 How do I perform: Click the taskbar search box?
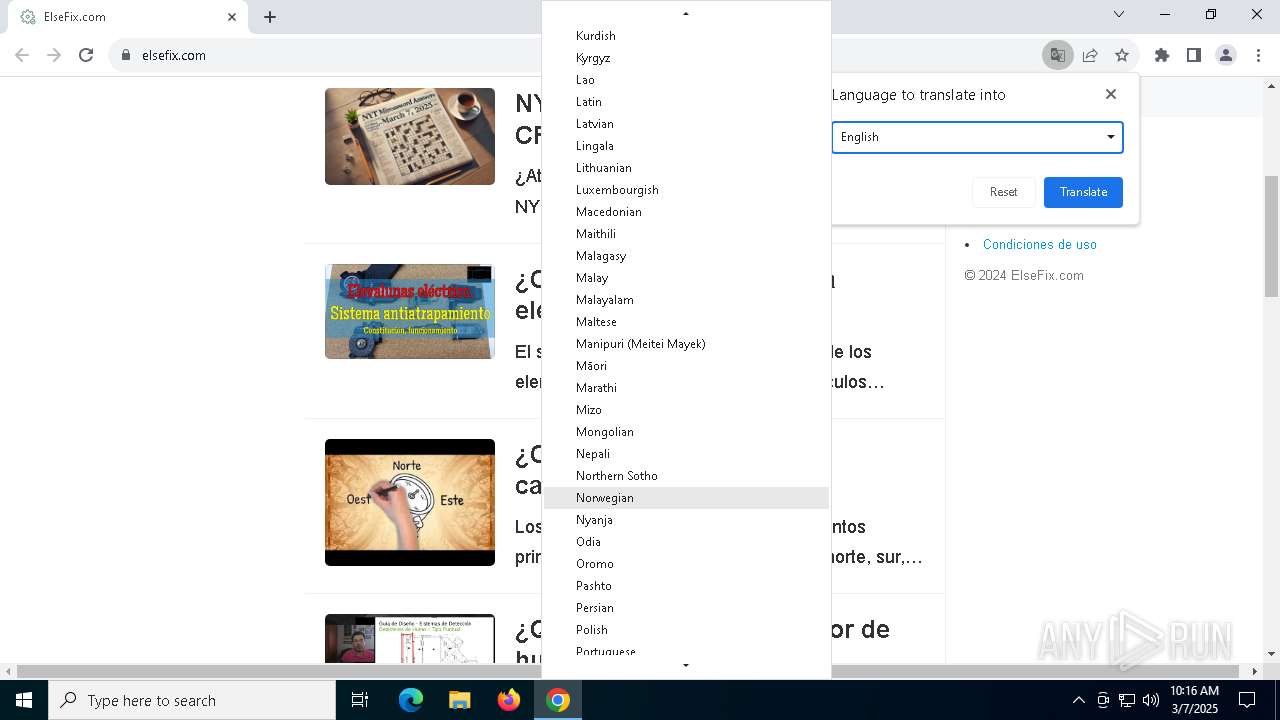click(x=192, y=700)
